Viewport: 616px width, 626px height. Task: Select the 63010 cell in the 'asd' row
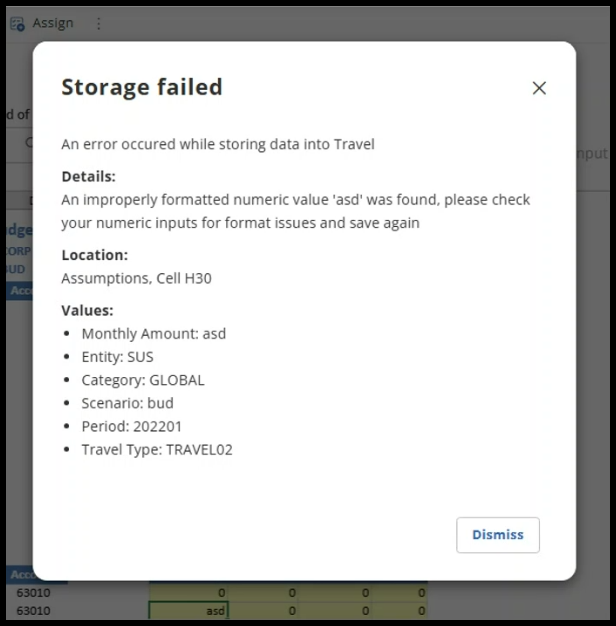(x=33, y=610)
